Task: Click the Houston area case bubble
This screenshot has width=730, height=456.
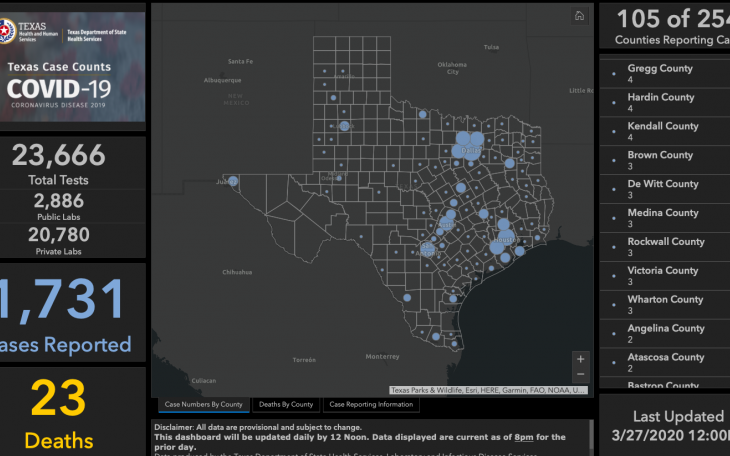Action: (x=505, y=240)
